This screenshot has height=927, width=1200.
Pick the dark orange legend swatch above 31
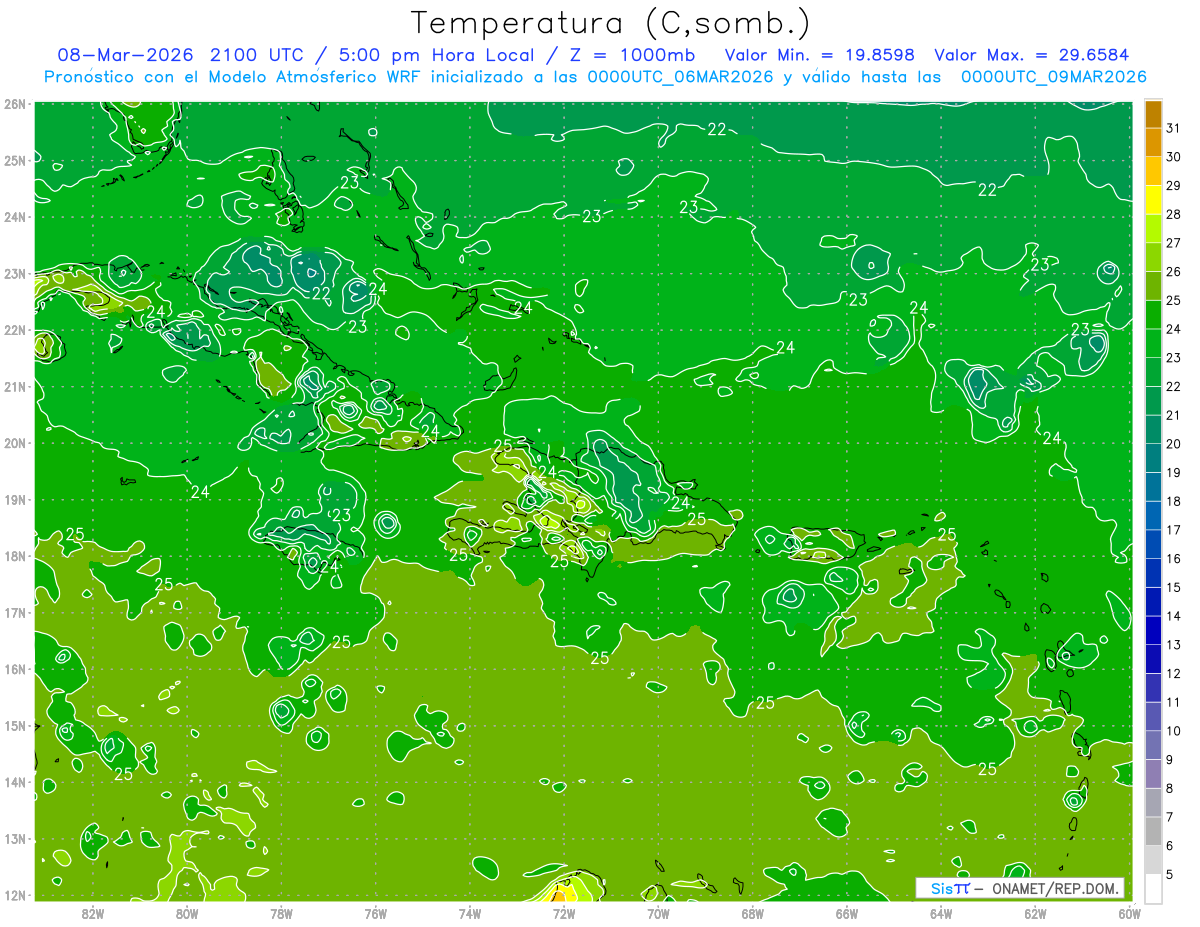[x=1154, y=114]
